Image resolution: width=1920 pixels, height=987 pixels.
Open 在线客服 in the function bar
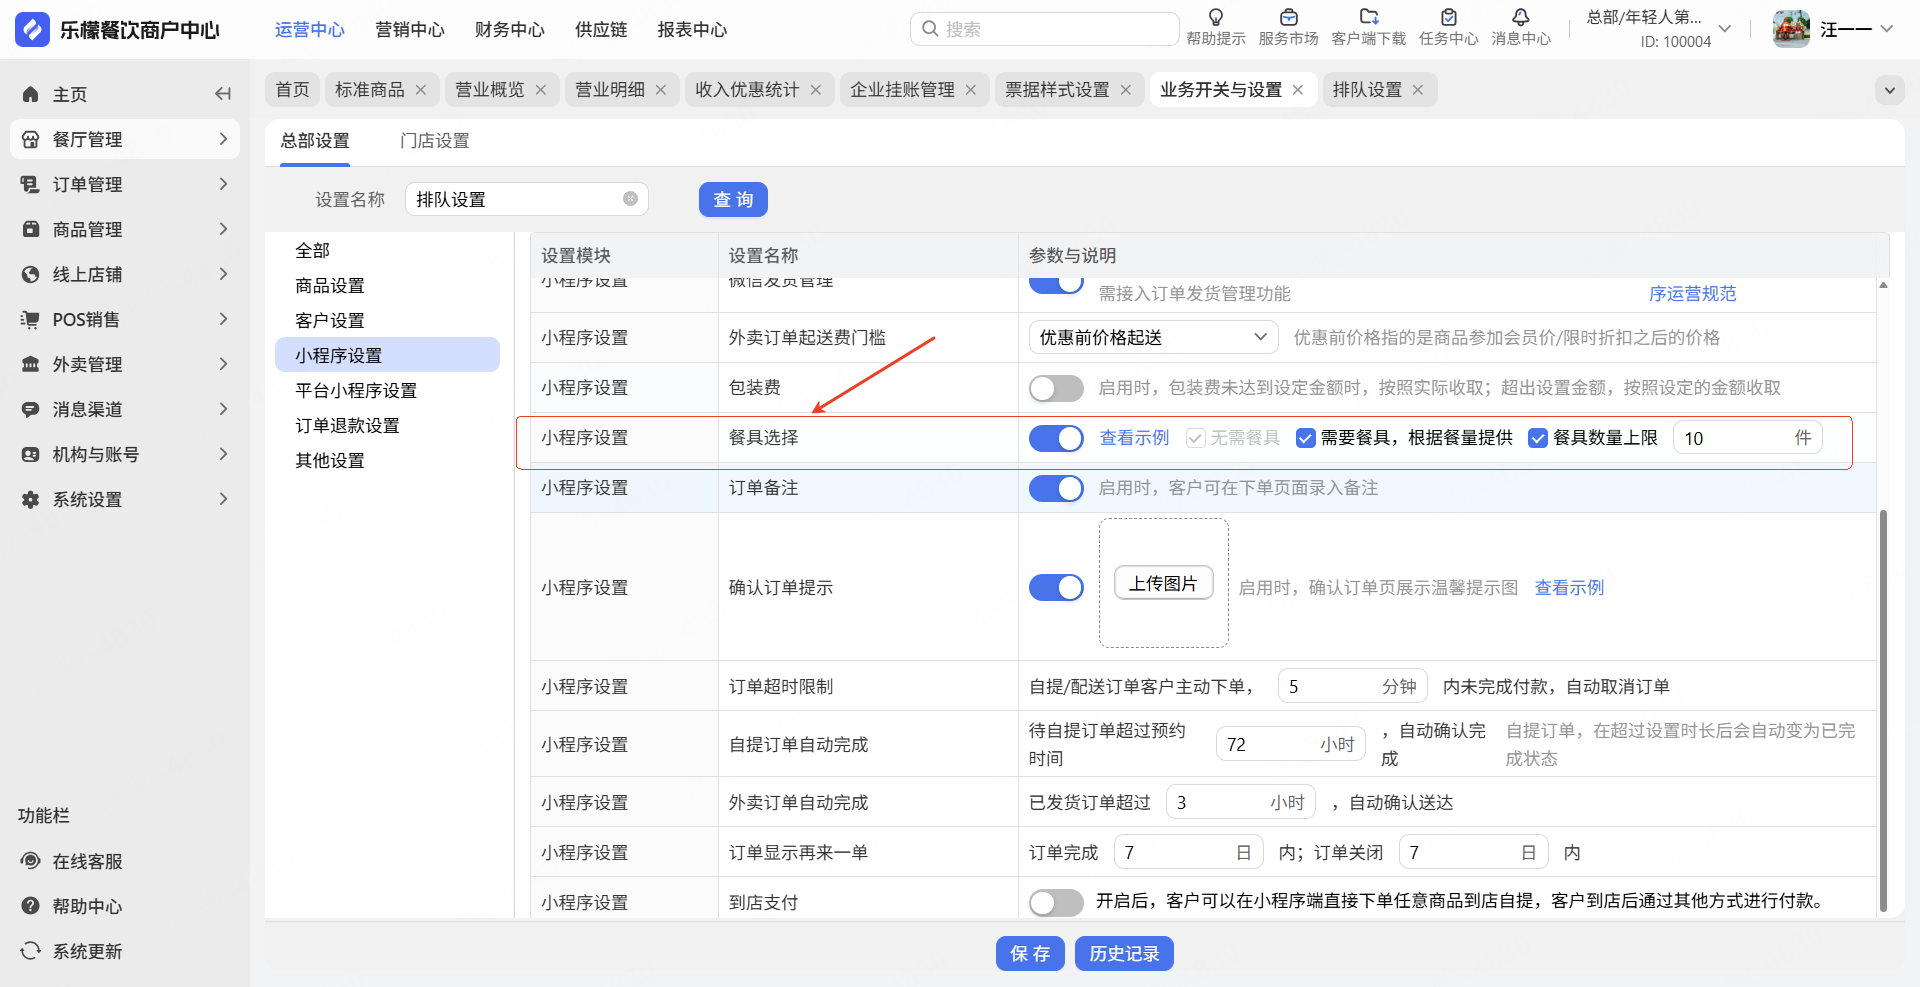tap(87, 861)
